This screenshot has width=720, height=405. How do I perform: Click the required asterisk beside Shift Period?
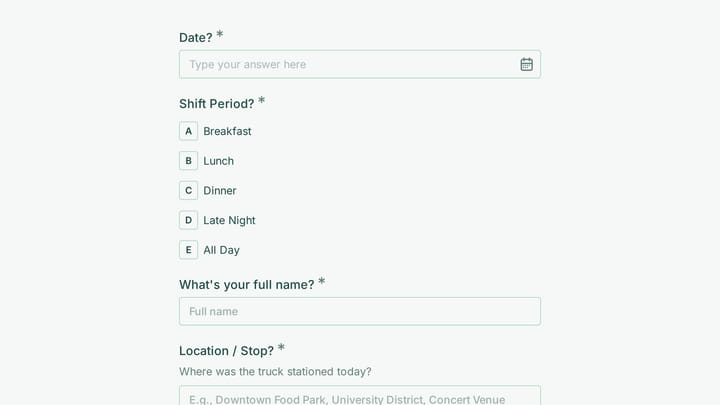click(261, 100)
